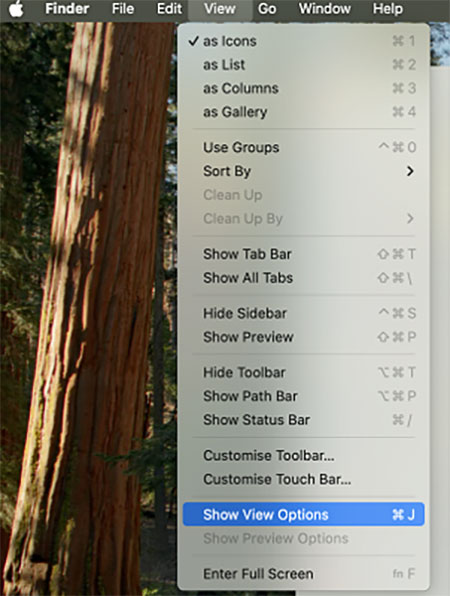The height and width of the screenshot is (596, 450).
Task: Show Path Bar
Action: click(x=303, y=396)
